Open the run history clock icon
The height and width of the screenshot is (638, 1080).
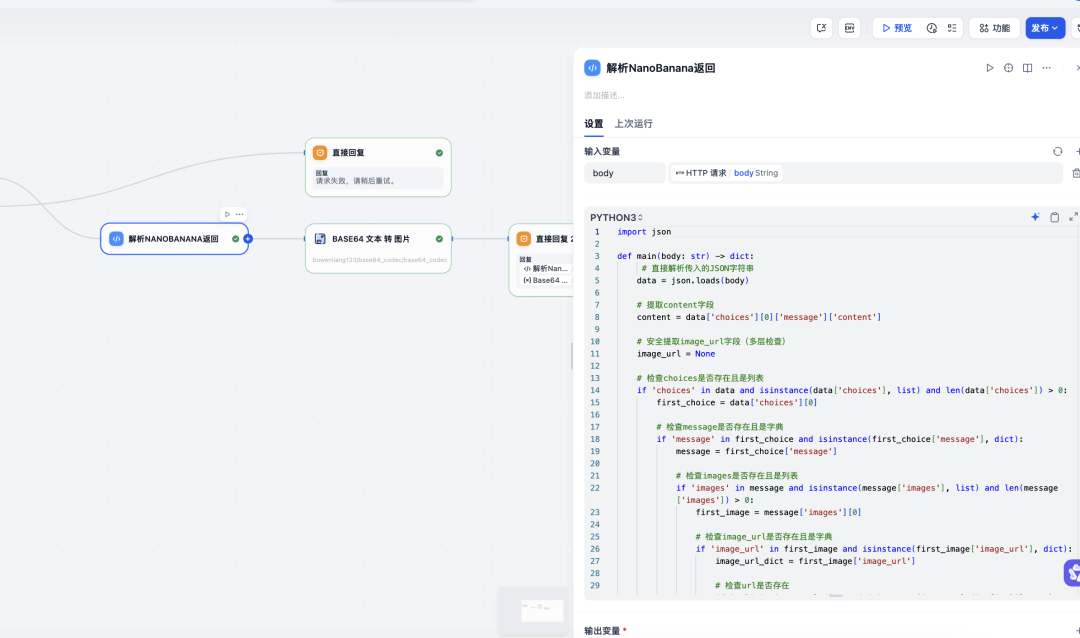coord(932,28)
